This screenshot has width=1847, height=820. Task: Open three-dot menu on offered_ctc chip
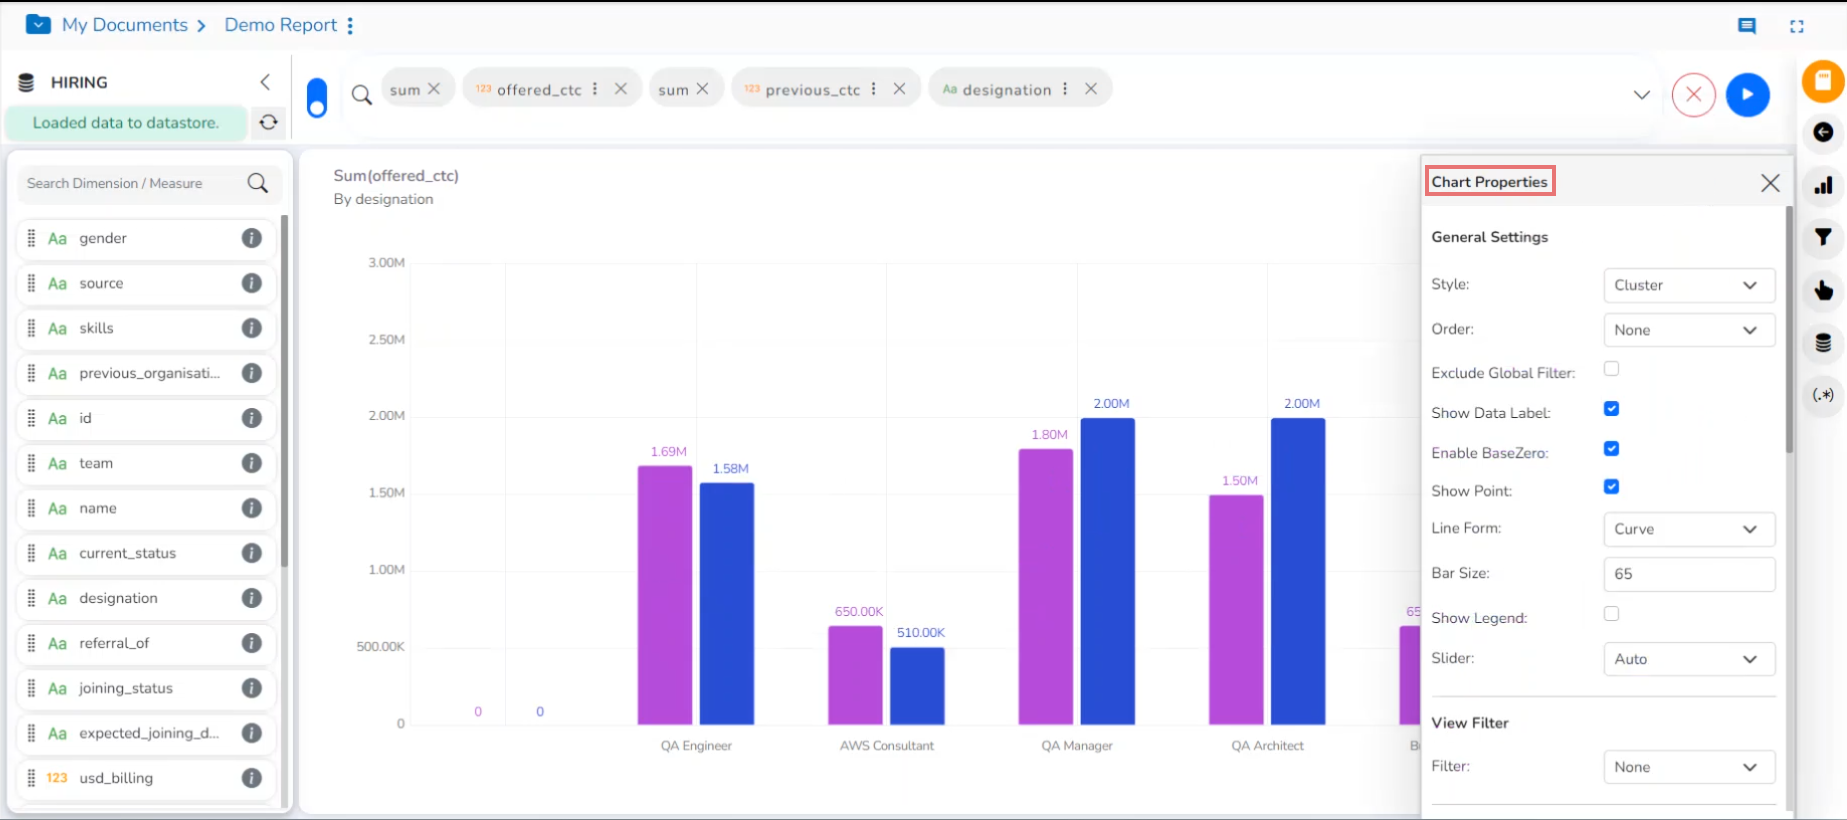pyautogui.click(x=595, y=89)
